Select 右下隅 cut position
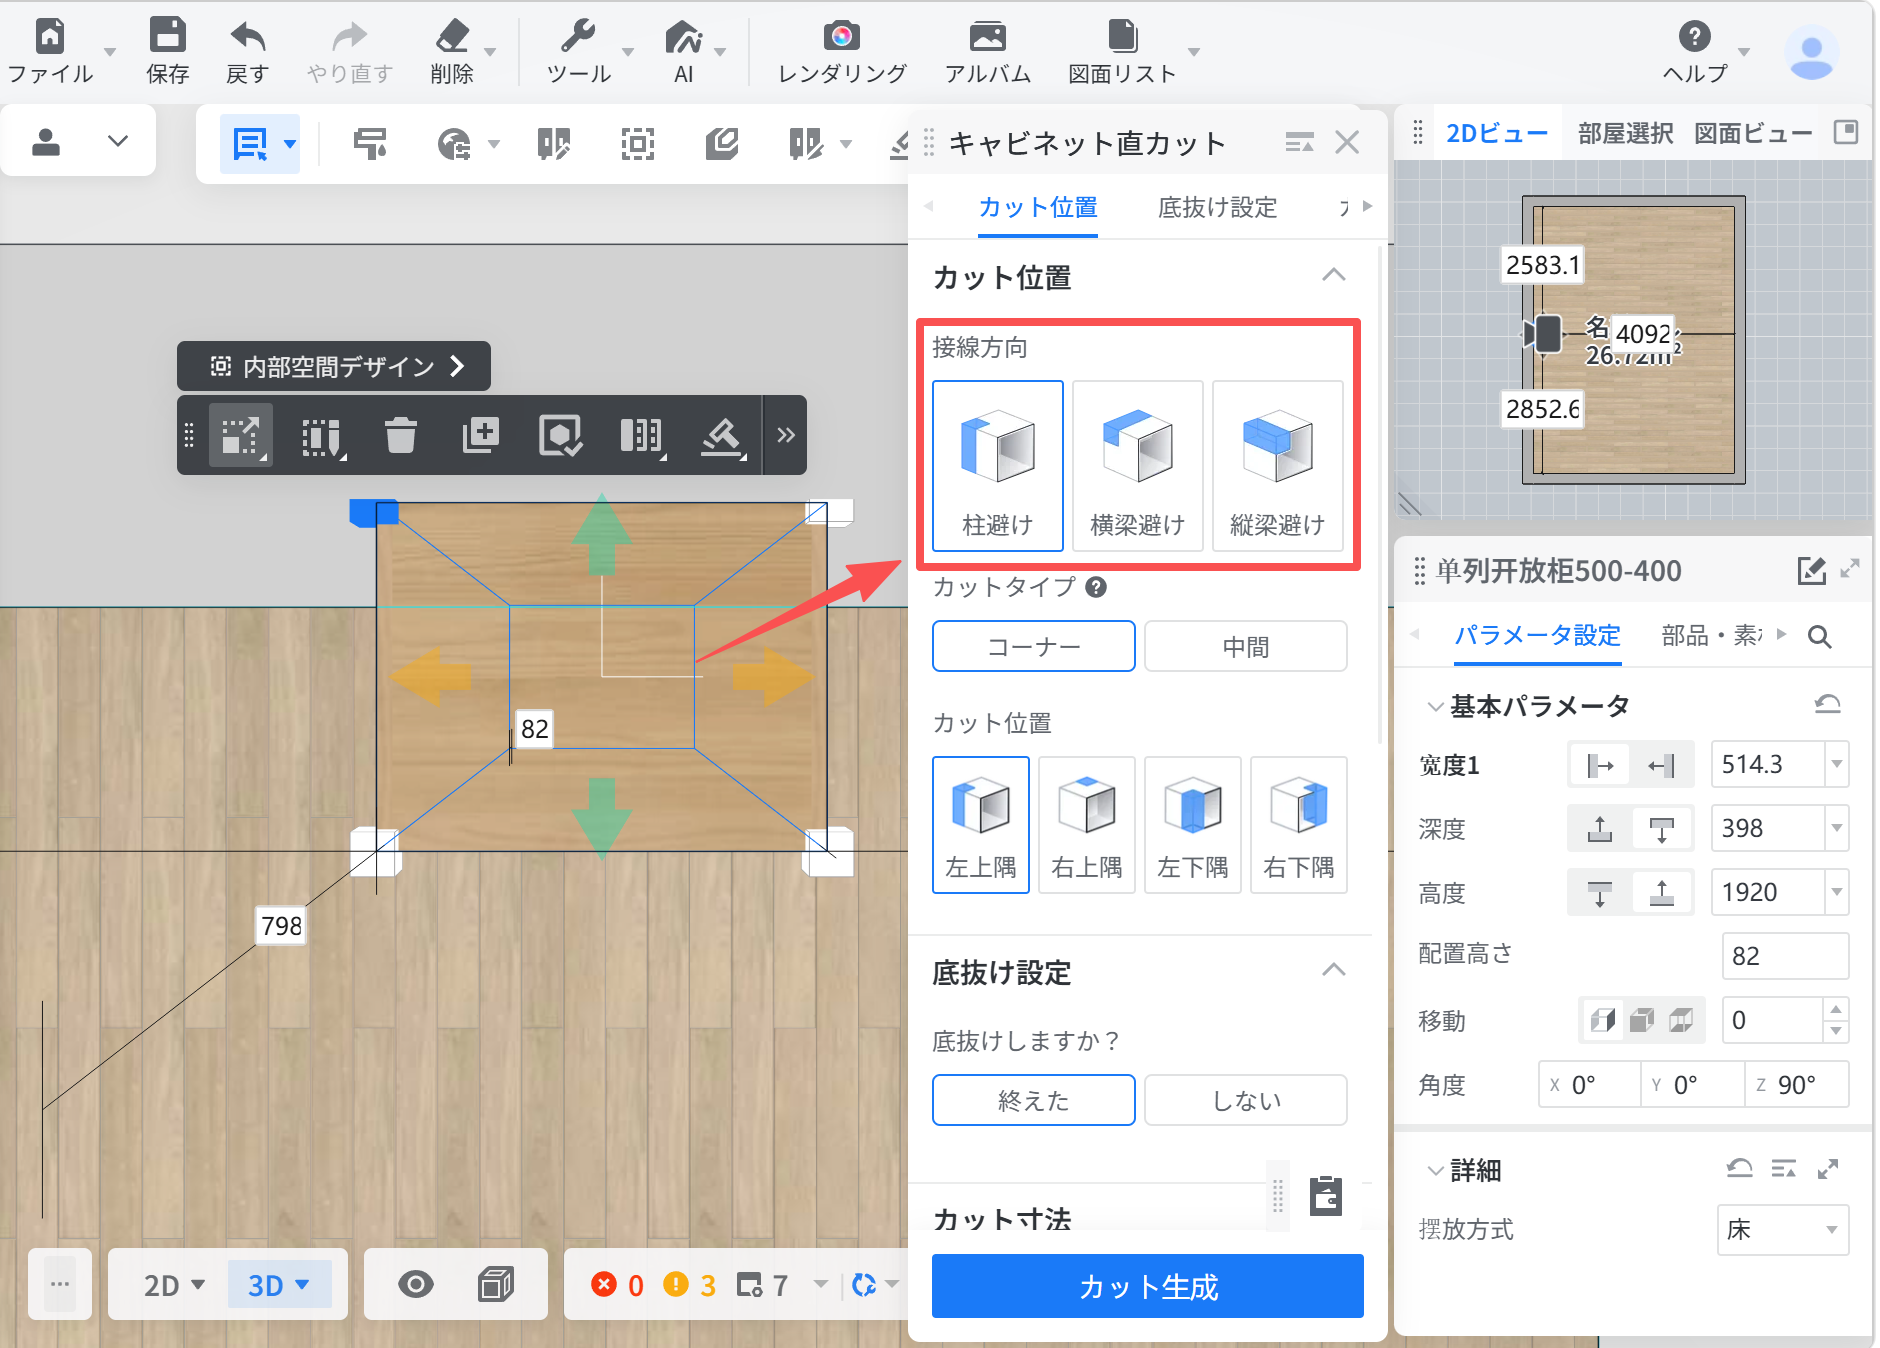 (1298, 824)
